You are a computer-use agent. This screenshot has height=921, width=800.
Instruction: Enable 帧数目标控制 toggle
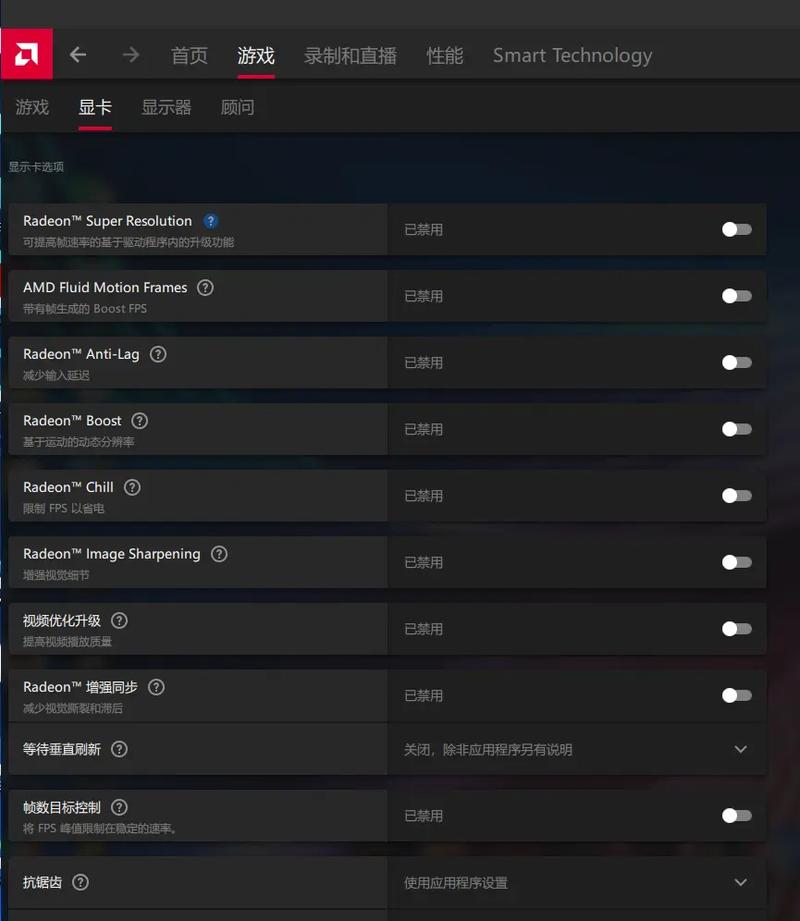pos(737,816)
